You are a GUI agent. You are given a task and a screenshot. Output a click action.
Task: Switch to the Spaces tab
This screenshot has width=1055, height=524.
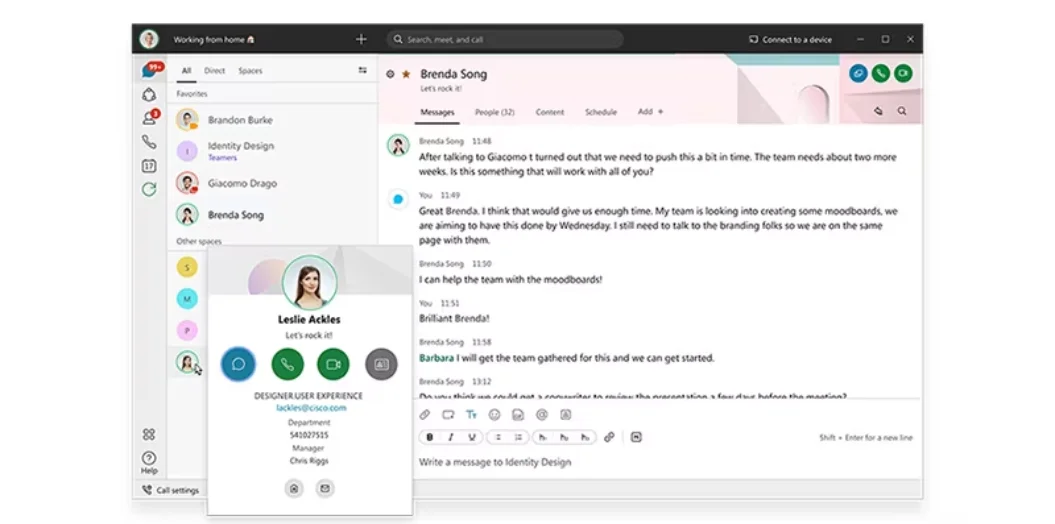pos(250,71)
